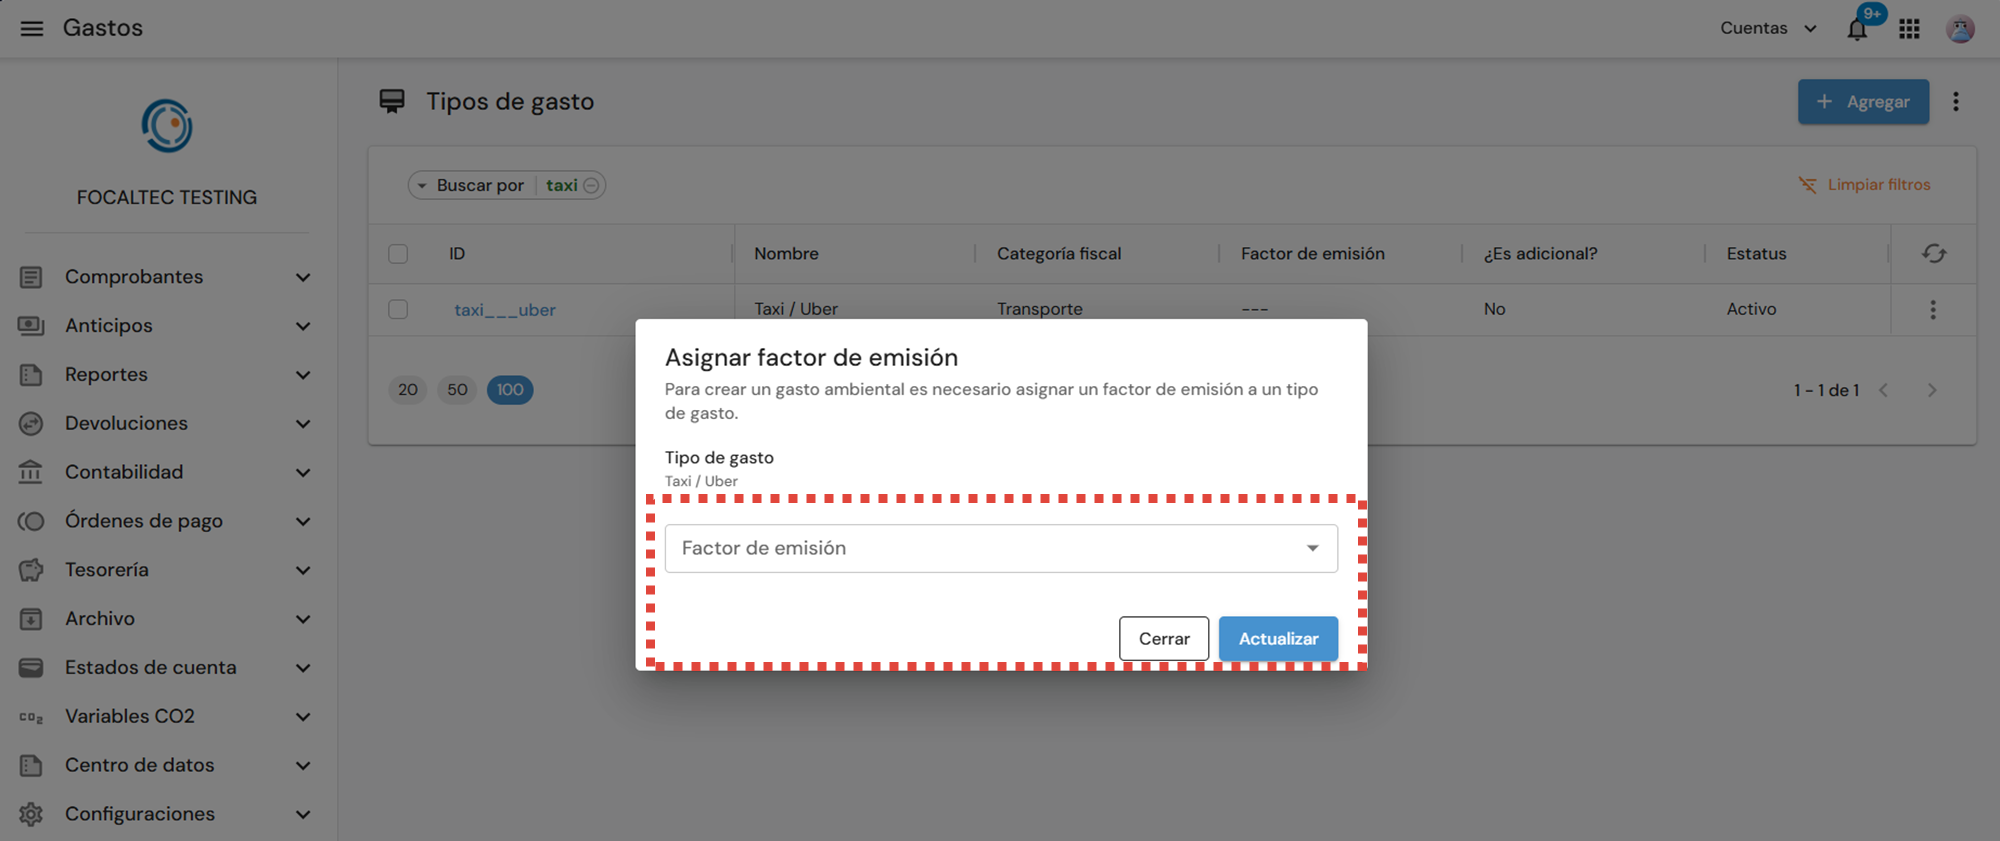Show 20 rows per page
Viewport: 2000px width, 841px height.
pyautogui.click(x=408, y=390)
